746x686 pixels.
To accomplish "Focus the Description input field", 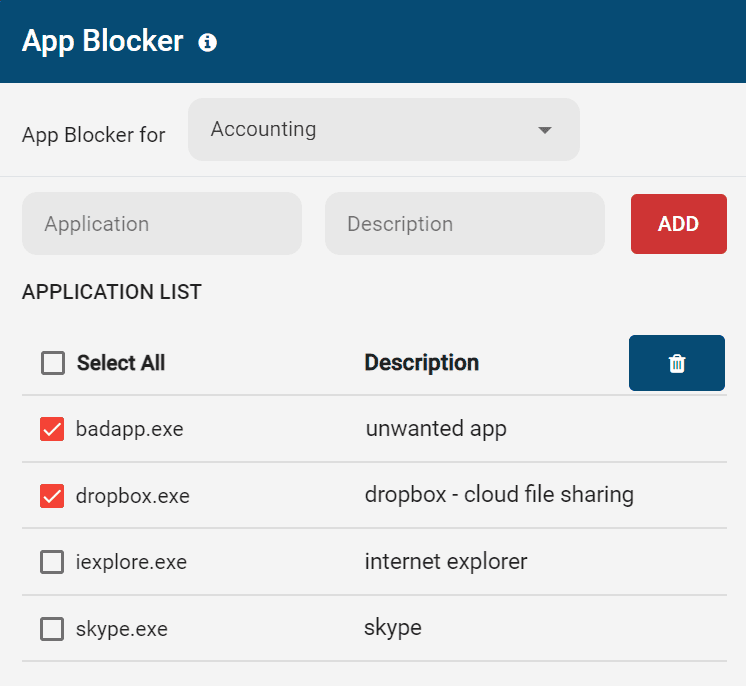I will (x=464, y=224).
